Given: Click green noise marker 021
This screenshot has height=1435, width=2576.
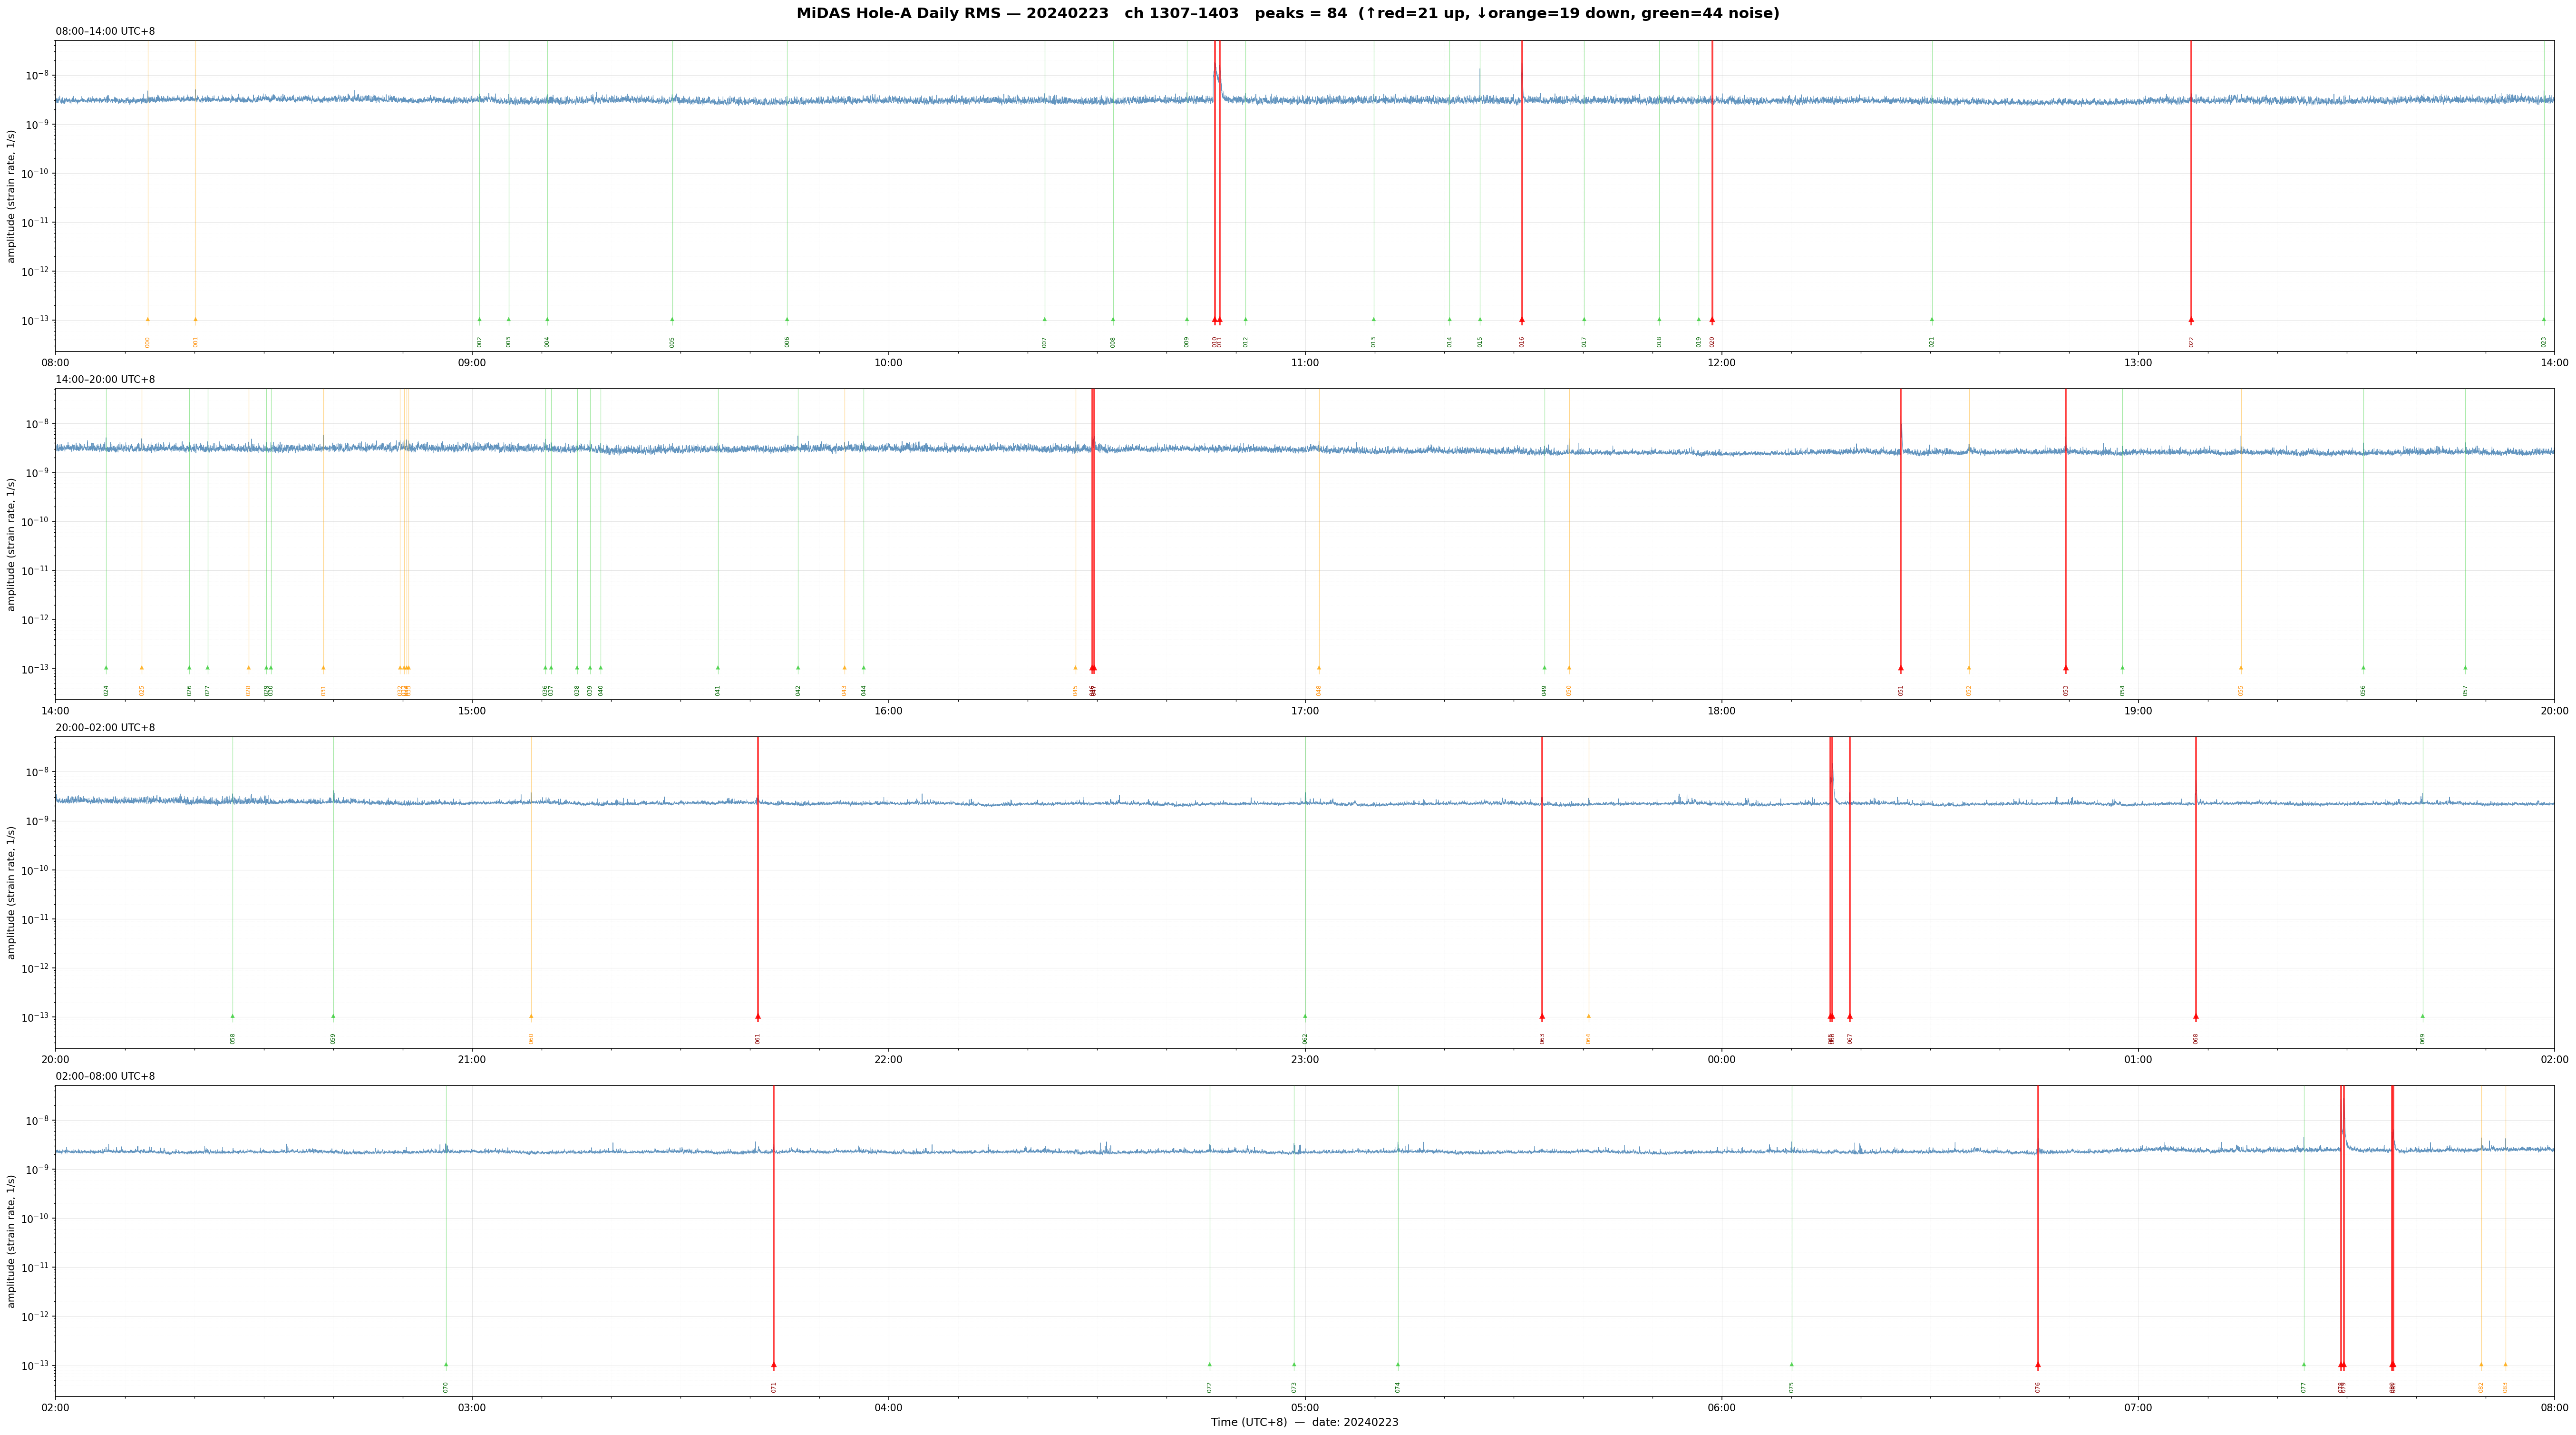Looking at the screenshot, I should [1932, 320].
